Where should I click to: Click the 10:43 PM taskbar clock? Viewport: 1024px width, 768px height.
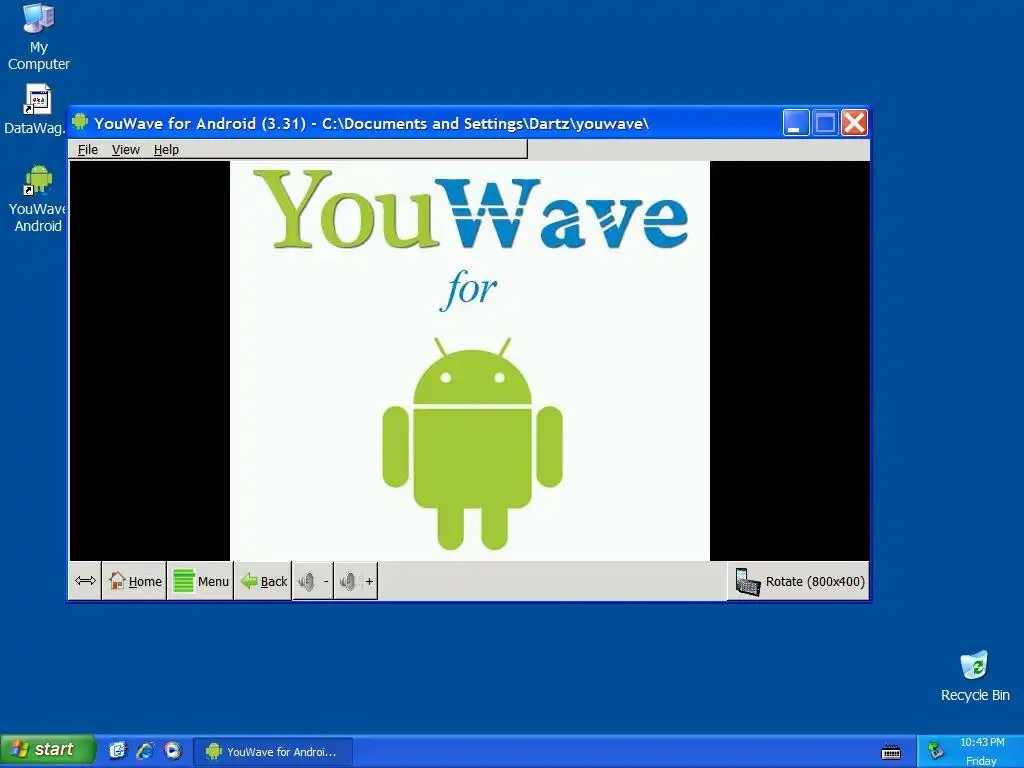[x=982, y=742]
